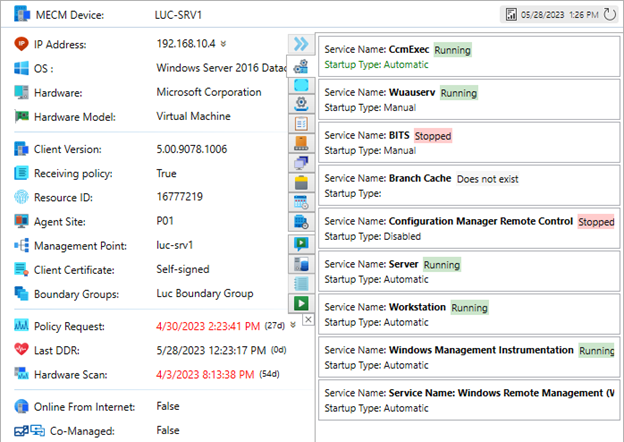Click the green play button tab

coord(301,304)
